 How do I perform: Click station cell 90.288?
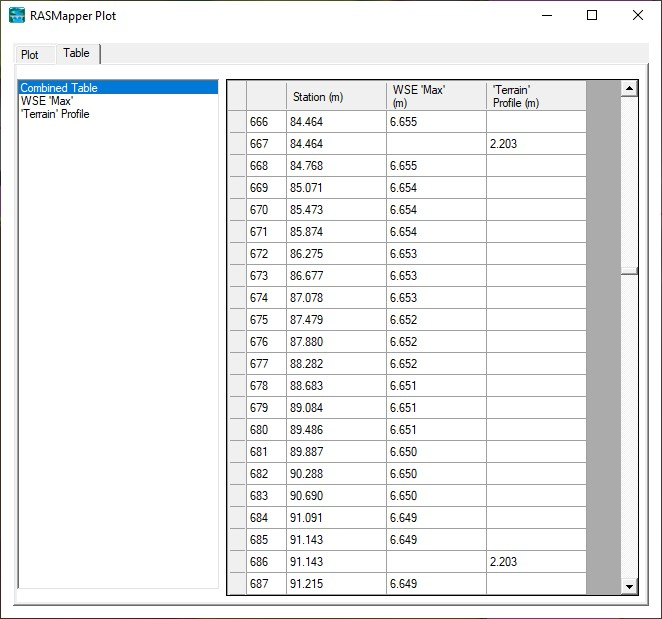(336, 474)
